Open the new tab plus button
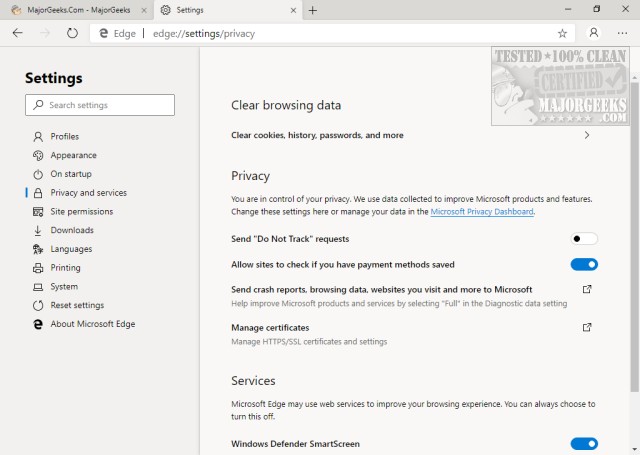The width and height of the screenshot is (640, 455). [x=313, y=10]
